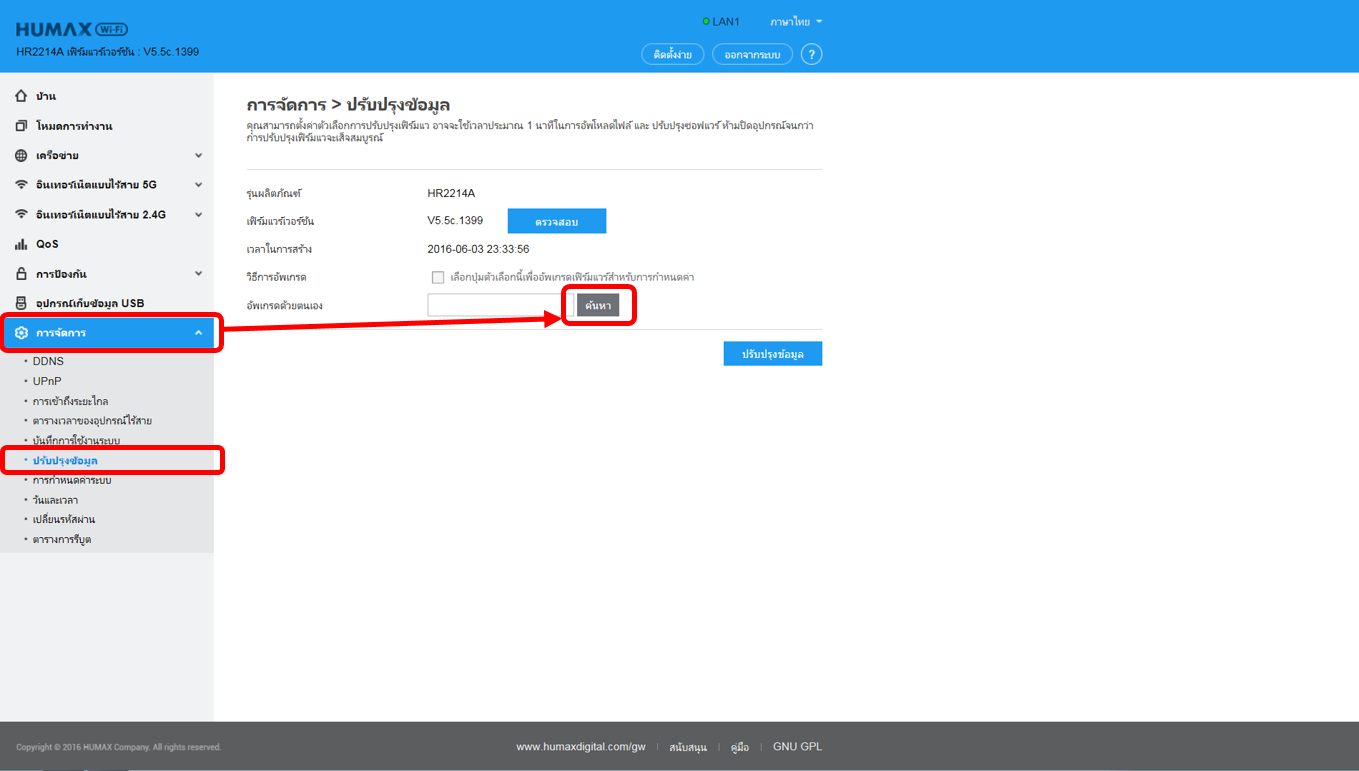Select การเข้าถึงระยะไกล submenu item
The height and width of the screenshot is (771, 1359).
(x=70, y=401)
